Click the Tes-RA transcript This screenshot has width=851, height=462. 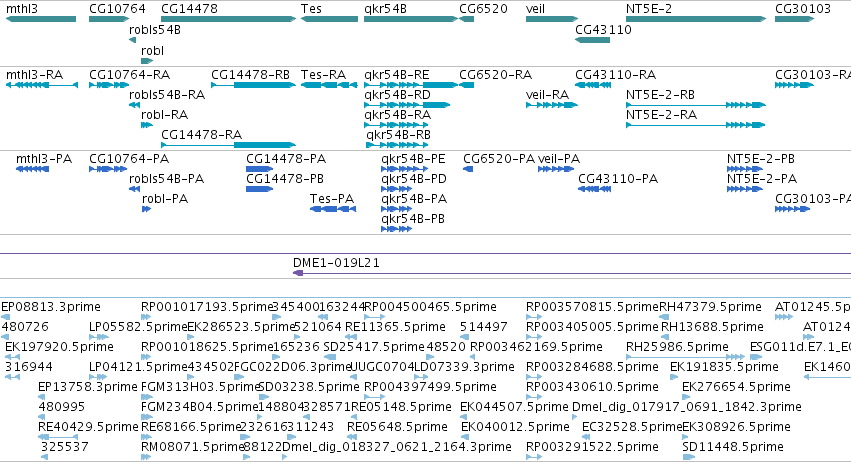(x=329, y=85)
